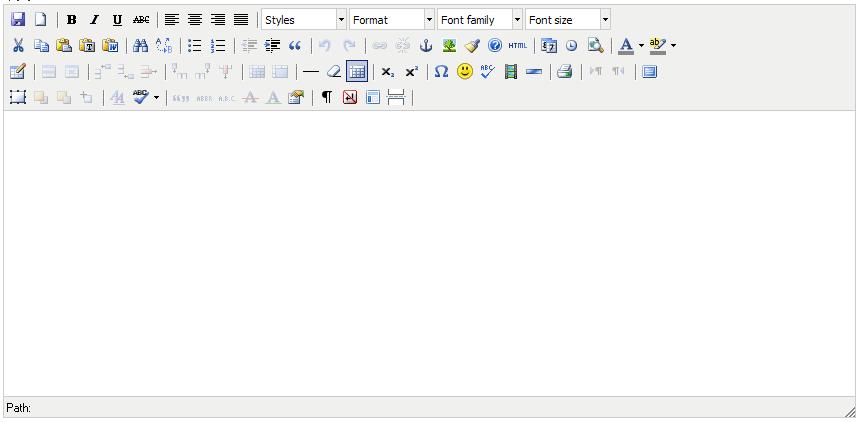The height and width of the screenshot is (422, 861).
Task: Align text to the left
Action: (172, 20)
